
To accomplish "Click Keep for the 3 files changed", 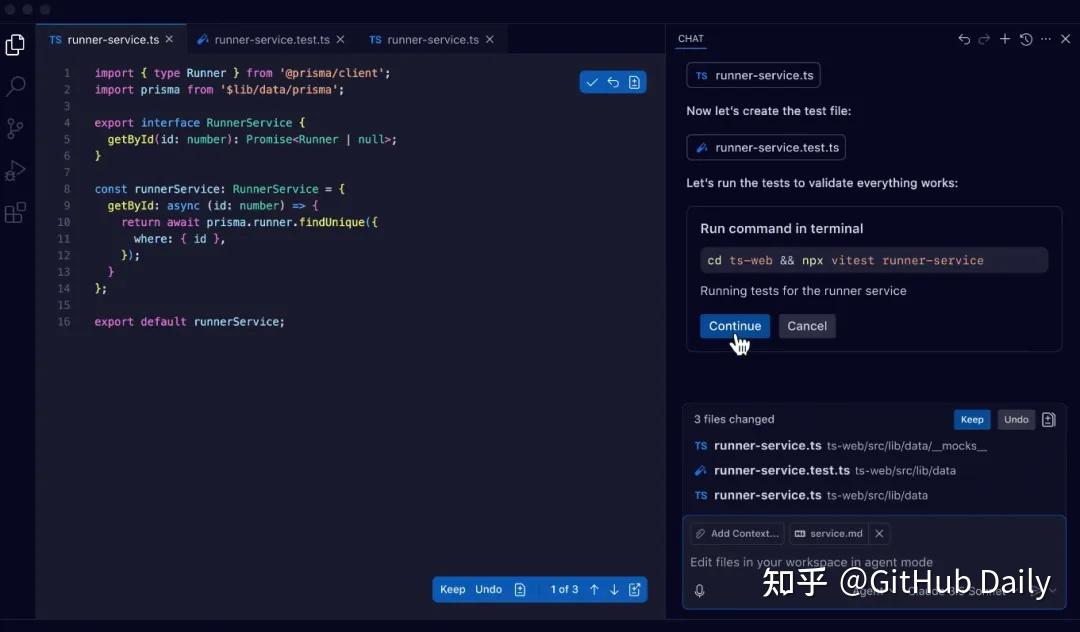I will click(972, 419).
